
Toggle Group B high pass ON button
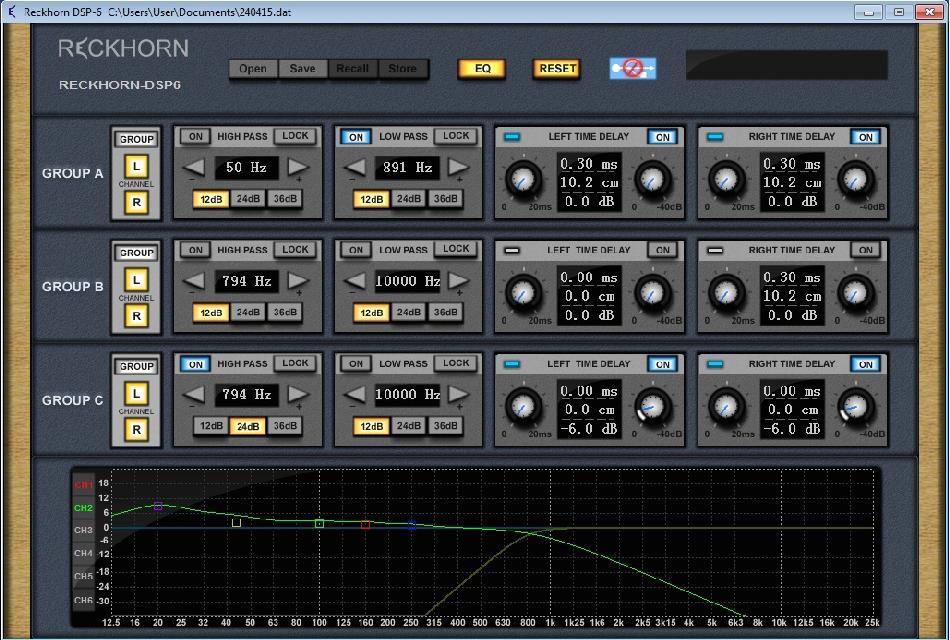[195, 250]
